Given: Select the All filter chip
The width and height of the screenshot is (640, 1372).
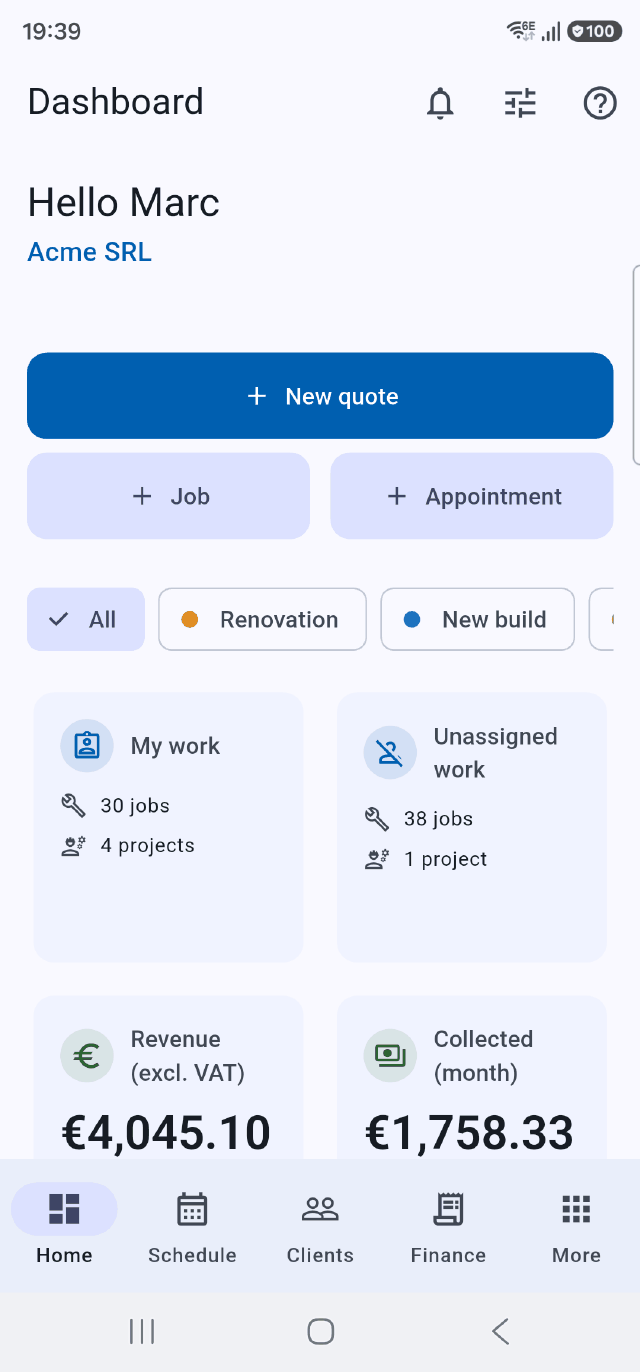Looking at the screenshot, I should (x=86, y=619).
